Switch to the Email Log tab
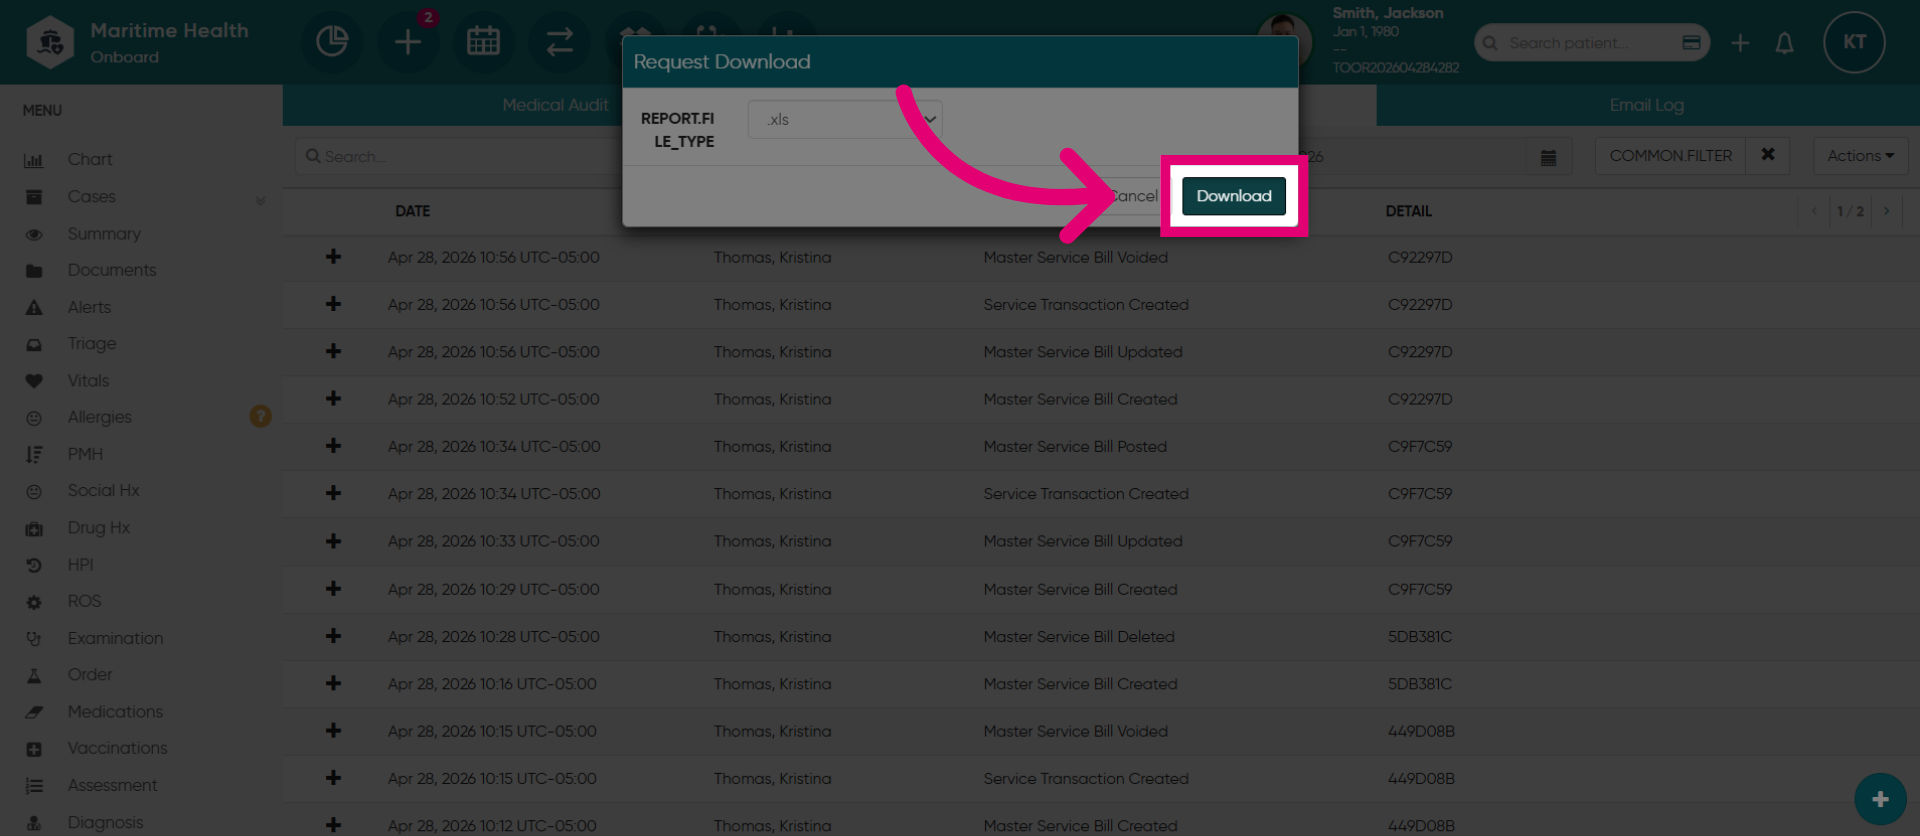This screenshot has height=836, width=1920. (1646, 105)
